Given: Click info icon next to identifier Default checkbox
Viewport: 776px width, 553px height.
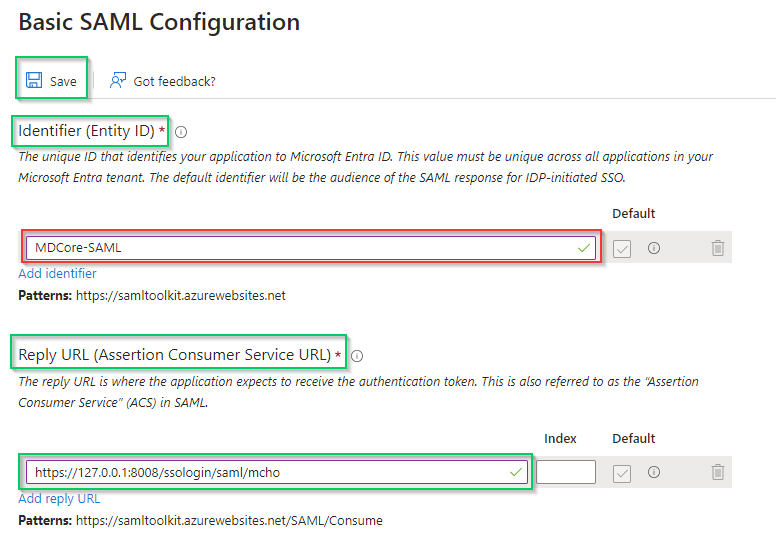Looking at the screenshot, I should pos(654,248).
